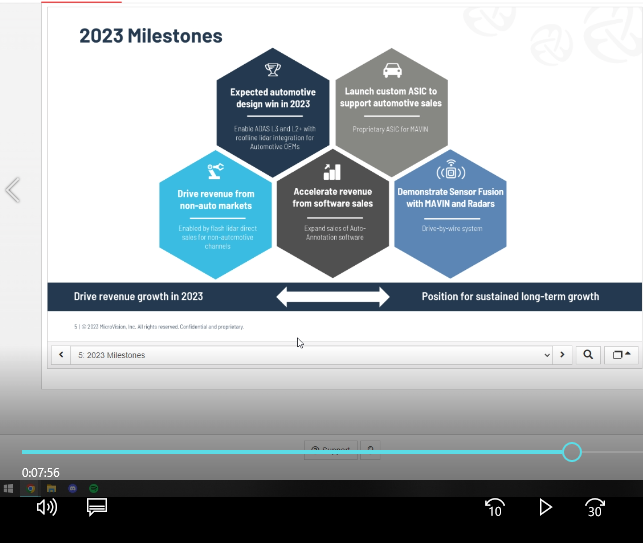This screenshot has height=543, width=643.
Task: Click the progress bar scrubber handle
Action: click(x=572, y=452)
